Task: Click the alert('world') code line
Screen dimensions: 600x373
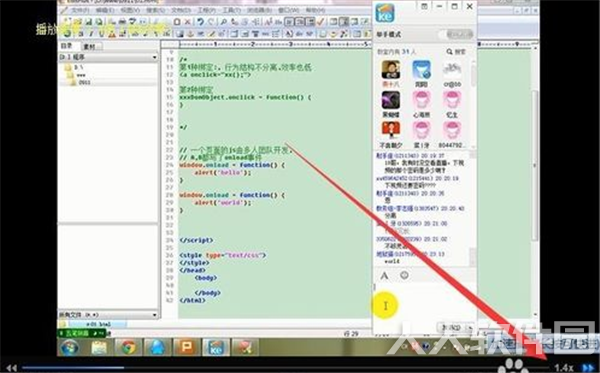Action: coord(222,202)
